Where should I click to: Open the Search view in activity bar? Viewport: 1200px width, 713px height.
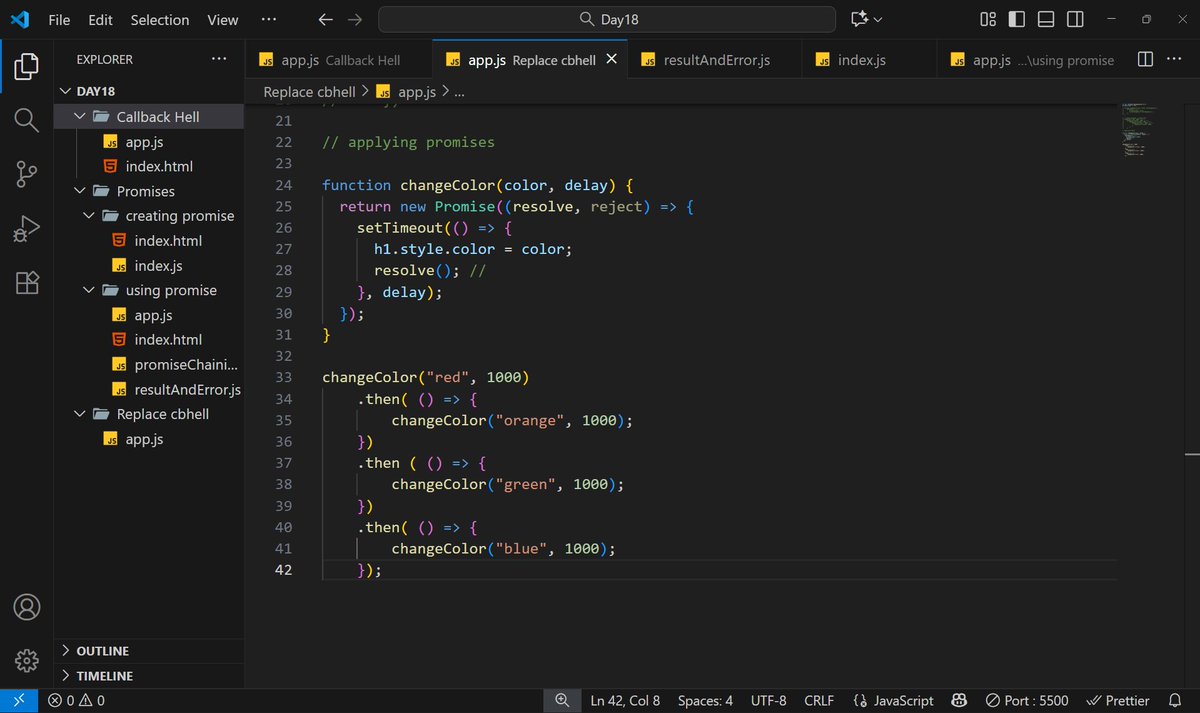[x=27, y=121]
